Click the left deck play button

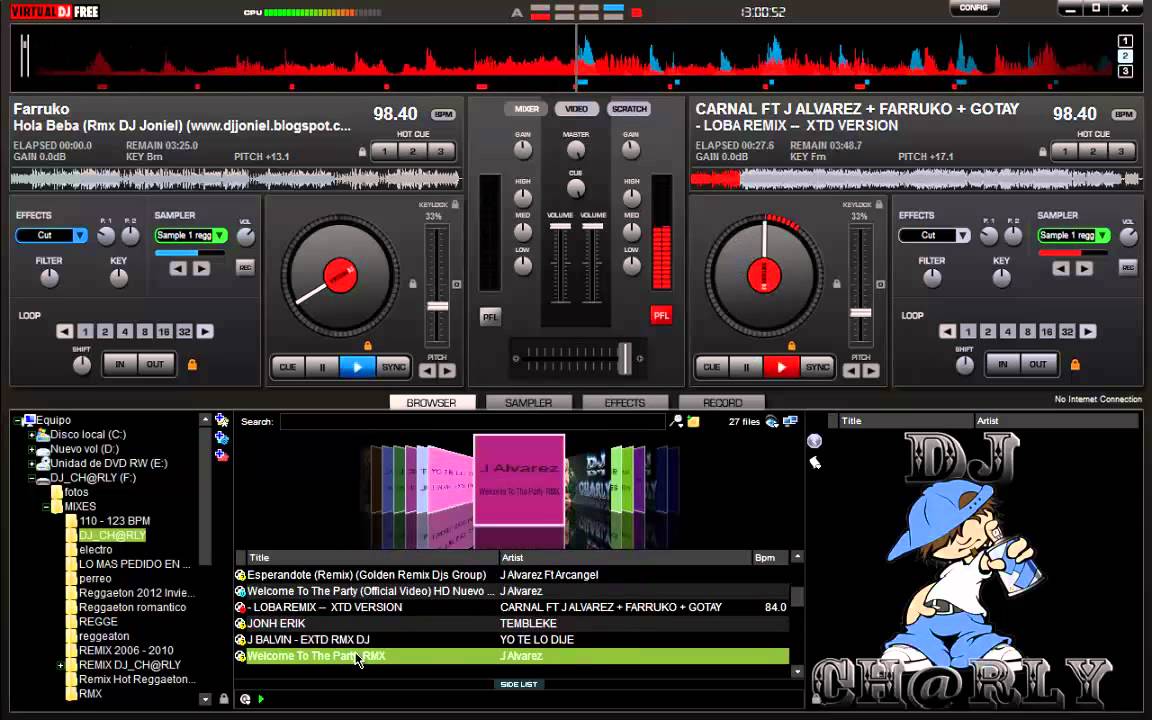(x=358, y=367)
